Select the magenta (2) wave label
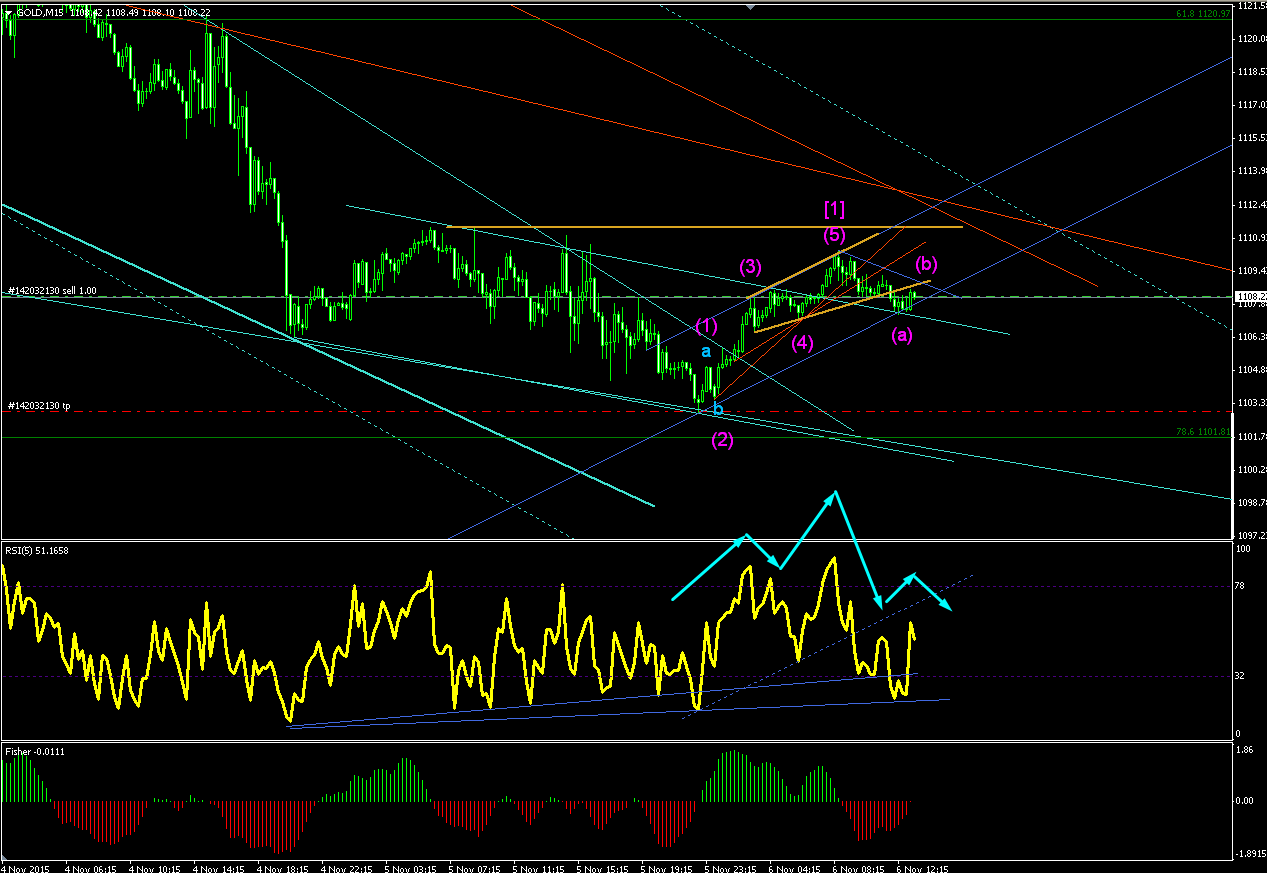The image size is (1267, 873). [723, 440]
